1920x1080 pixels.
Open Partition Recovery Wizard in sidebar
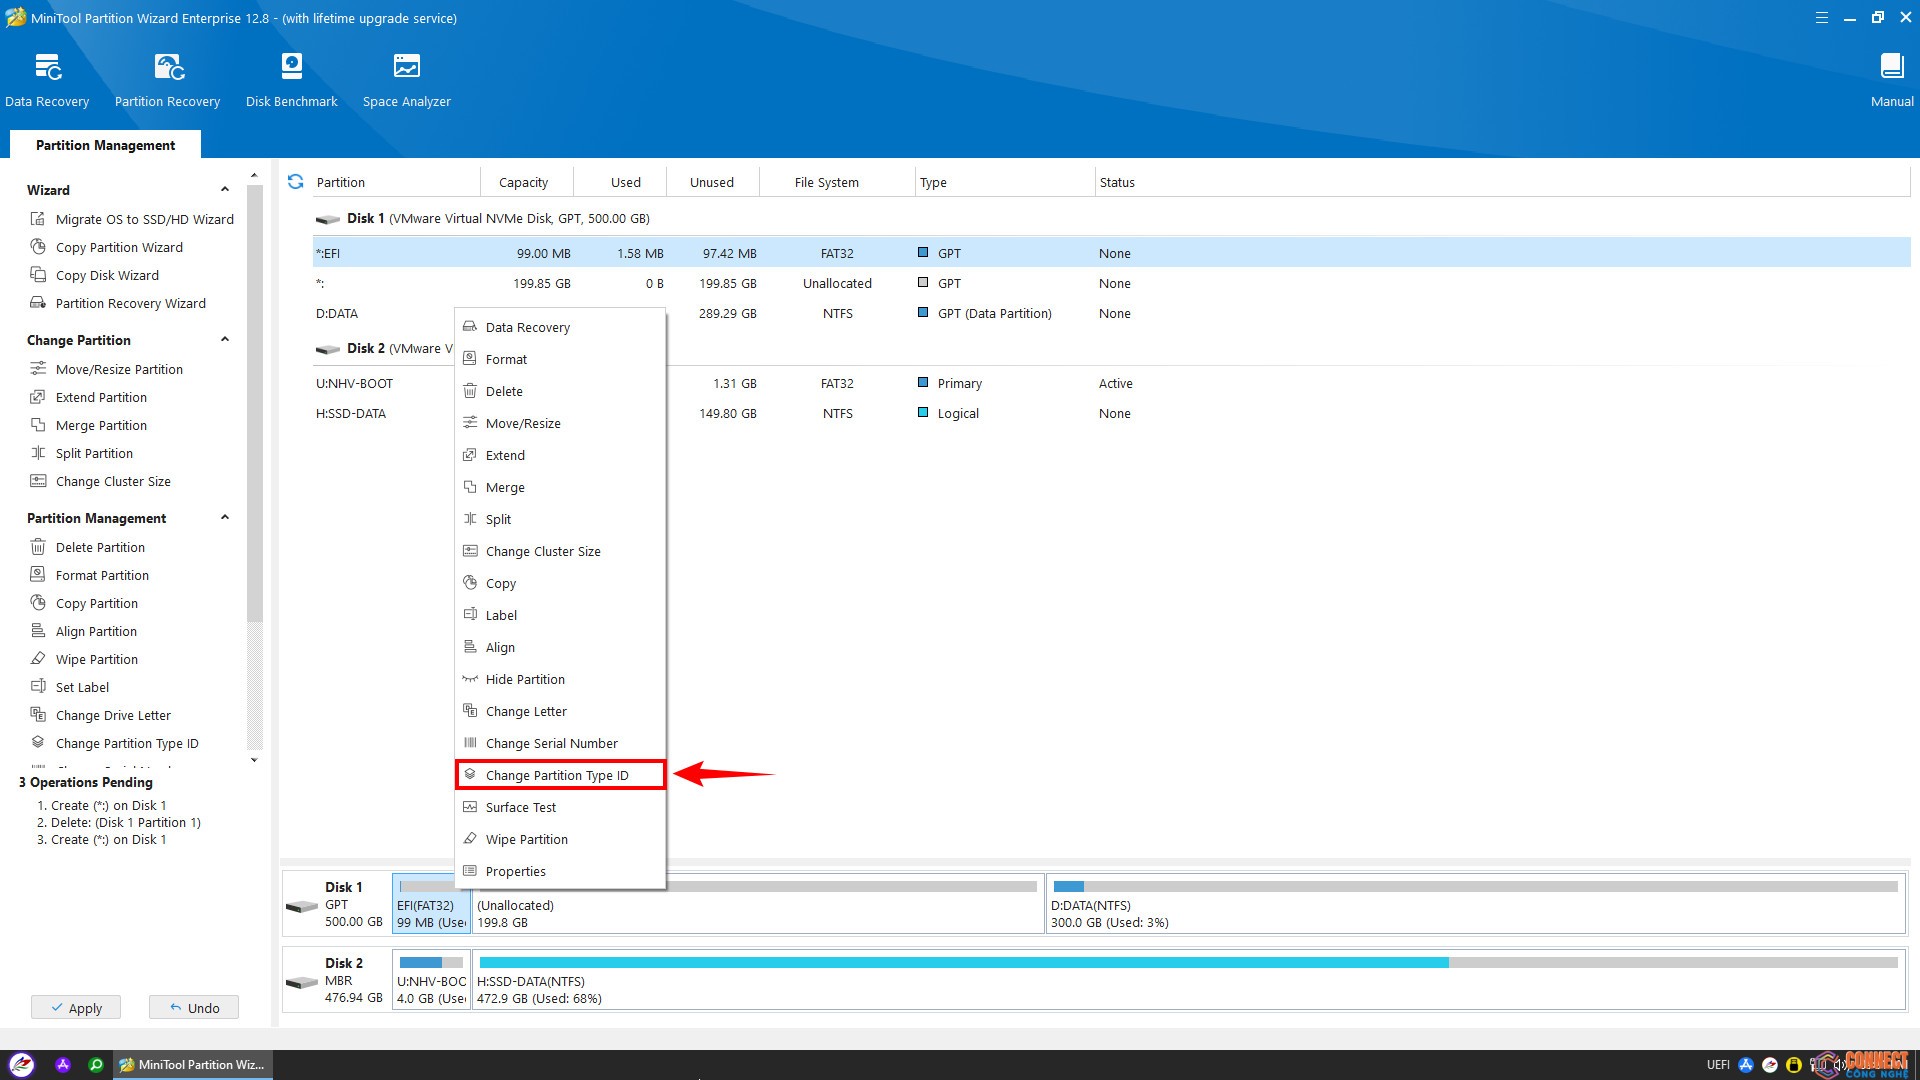pyautogui.click(x=118, y=303)
